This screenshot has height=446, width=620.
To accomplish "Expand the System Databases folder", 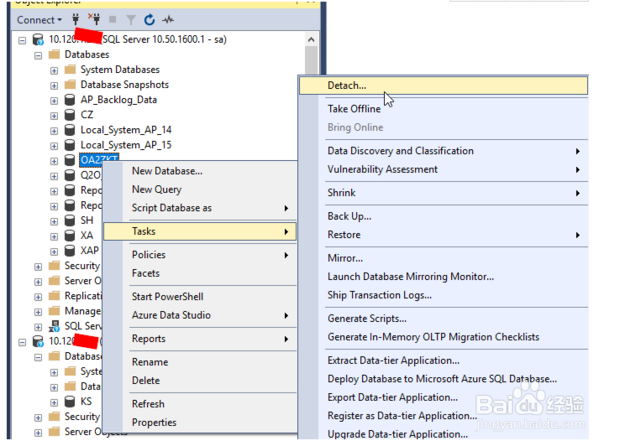I will (x=54, y=70).
